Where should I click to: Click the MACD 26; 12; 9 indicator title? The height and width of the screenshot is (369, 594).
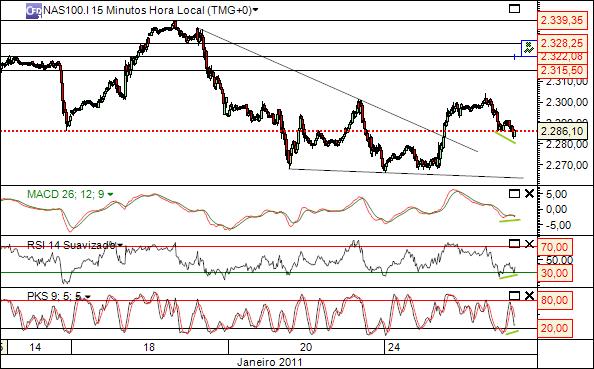[x=66, y=194]
